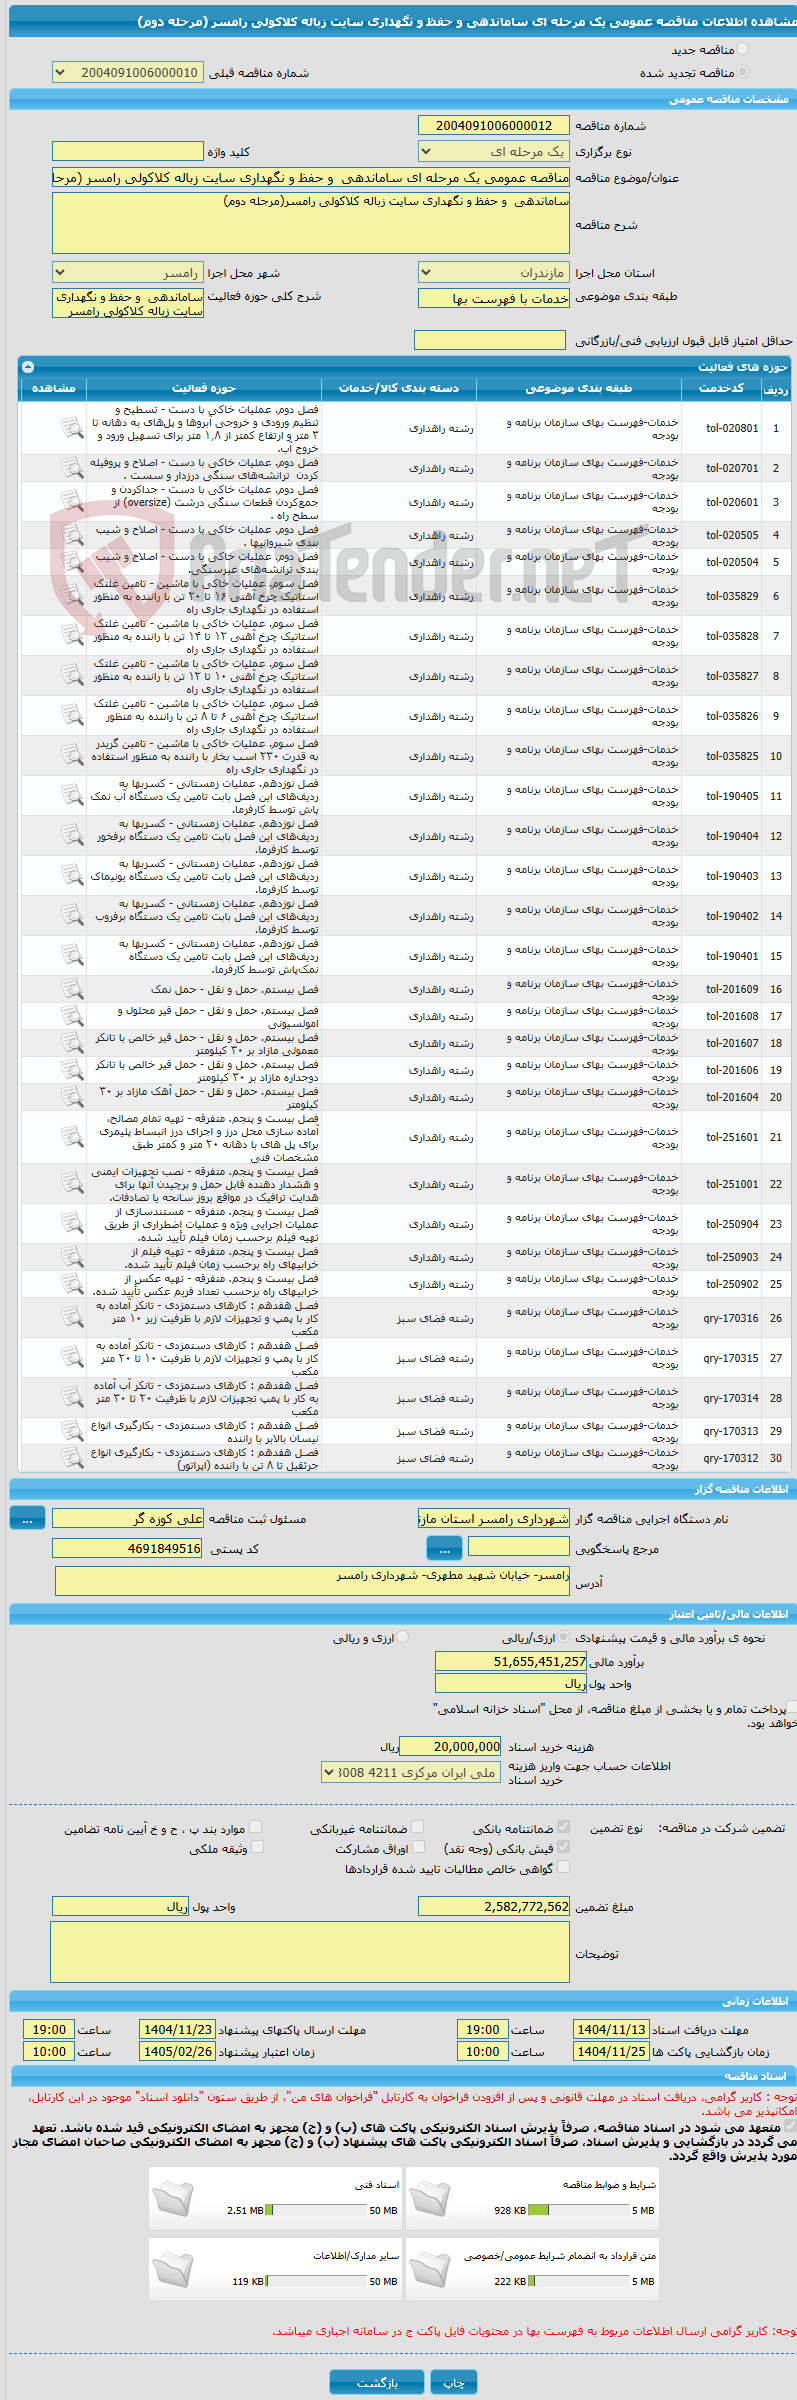Click ردیف column header

coord(775,389)
